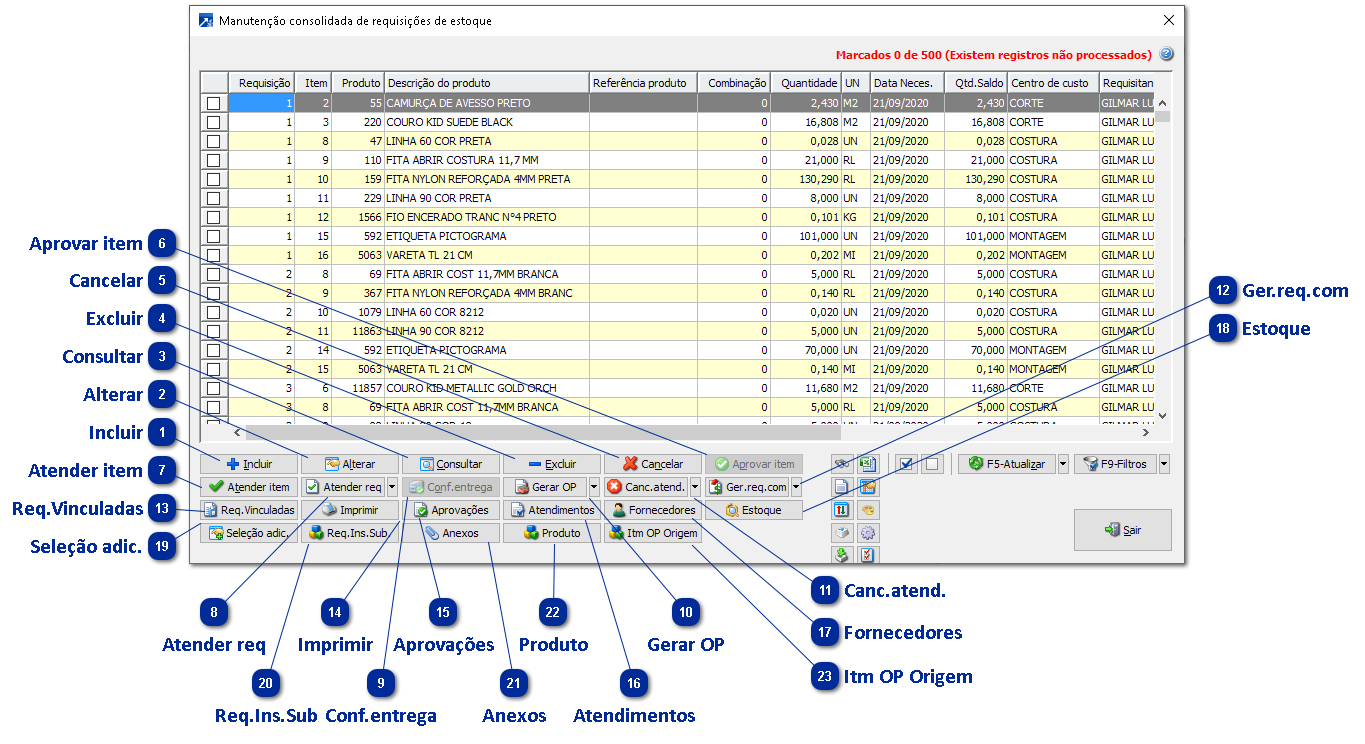
Task: Click the red-green sort arrows icon
Action: (x=843, y=510)
